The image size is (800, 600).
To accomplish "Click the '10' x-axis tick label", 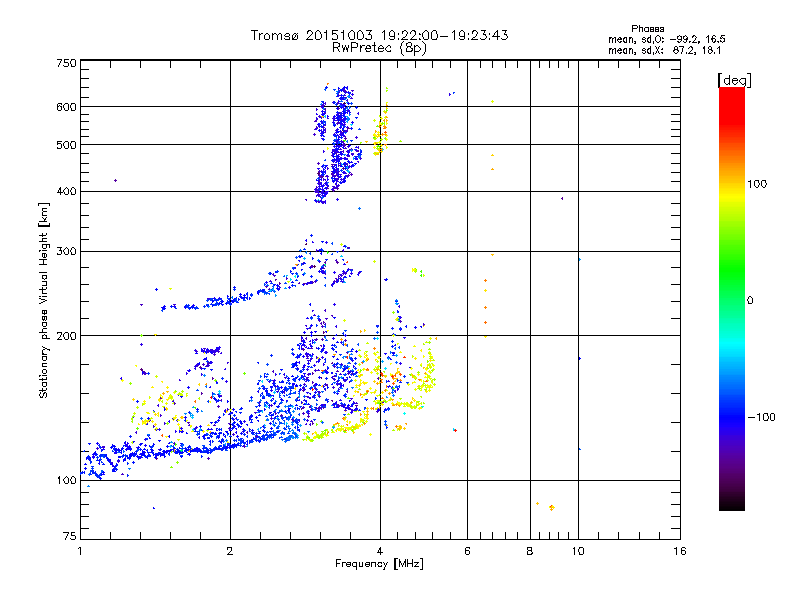I will [x=578, y=551].
